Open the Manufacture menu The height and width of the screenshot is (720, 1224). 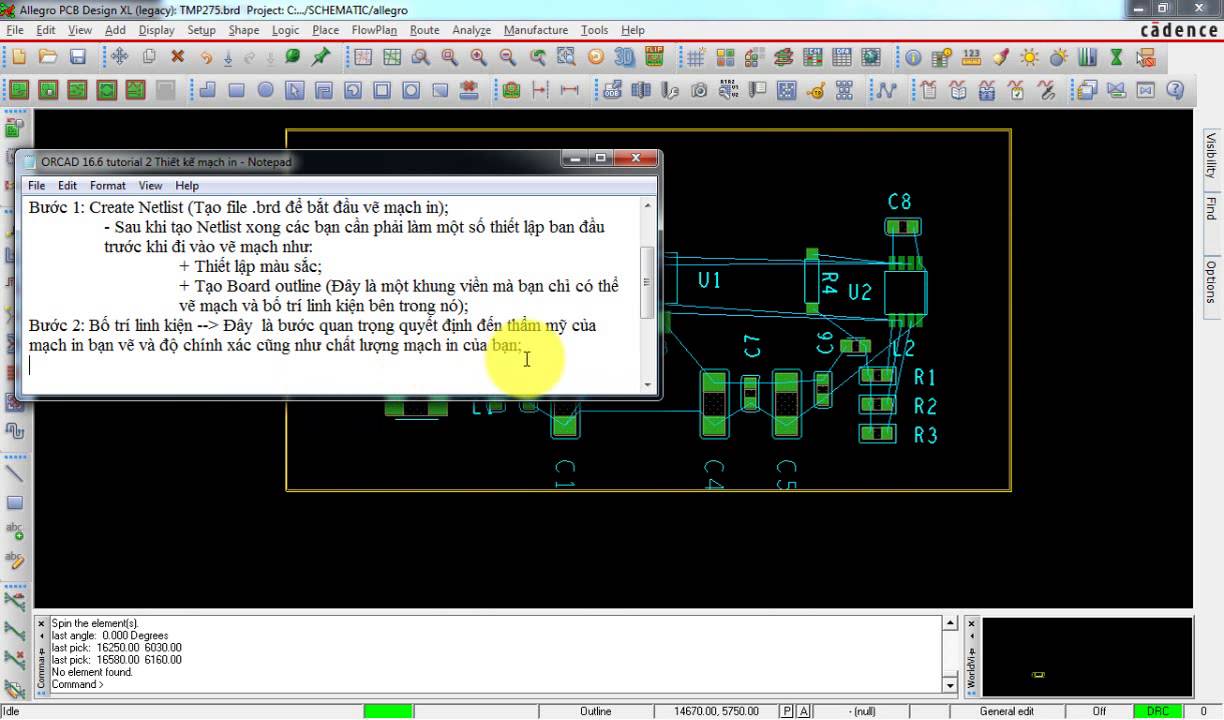coord(535,30)
